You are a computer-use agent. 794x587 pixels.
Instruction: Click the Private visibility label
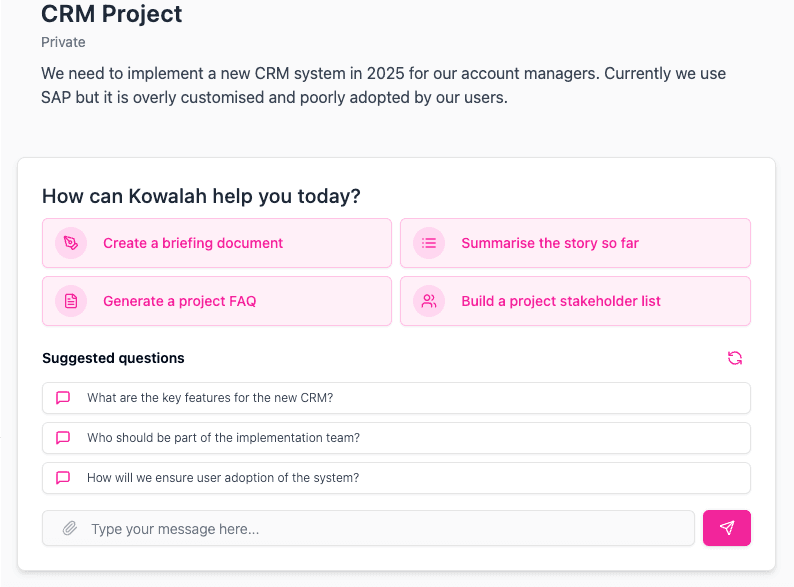(x=63, y=42)
